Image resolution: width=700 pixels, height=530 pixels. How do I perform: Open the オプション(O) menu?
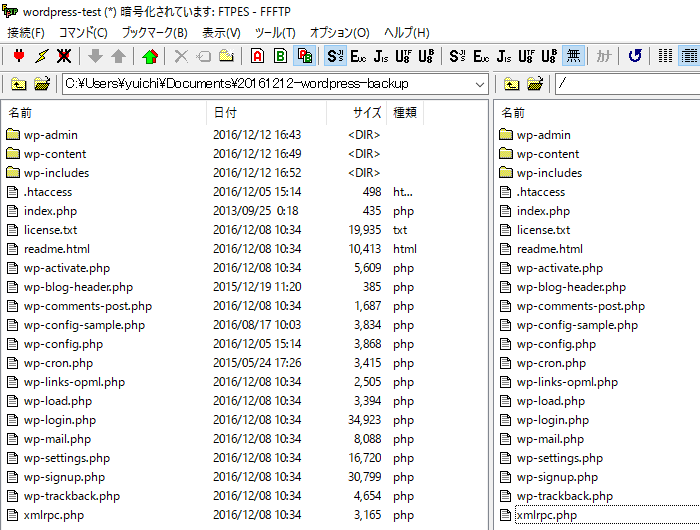pos(339,33)
